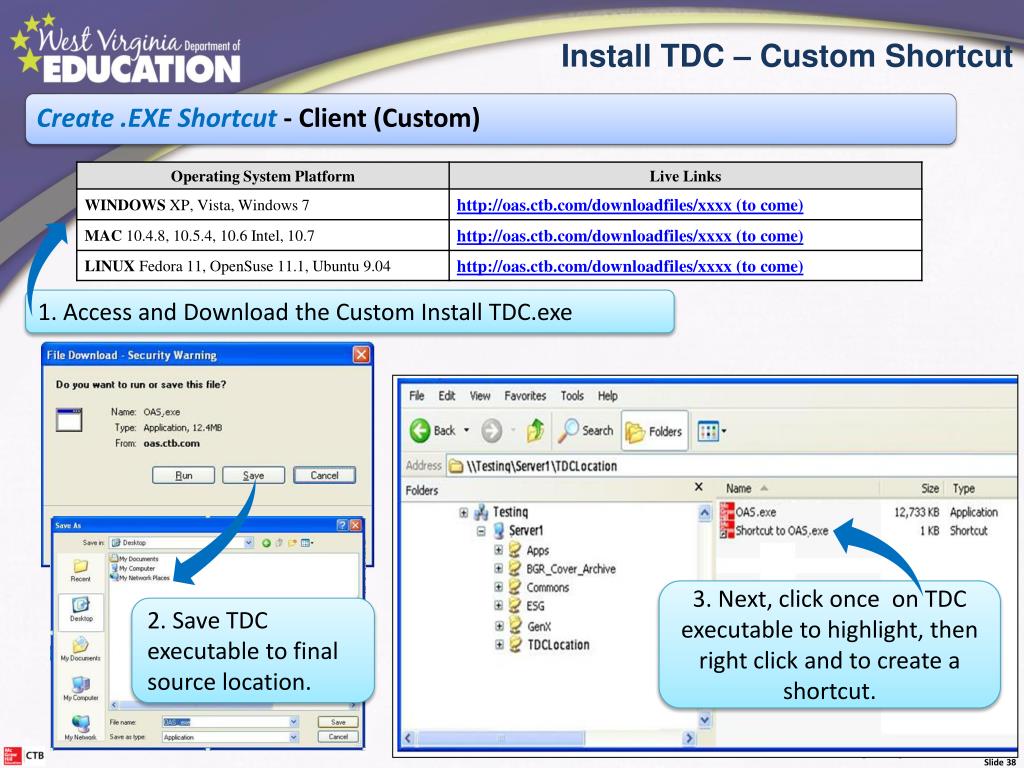Screen dimensions: 1024x768
Task: Click the \\Testing\Server1\TDCLocation address field
Action: (x=731, y=466)
